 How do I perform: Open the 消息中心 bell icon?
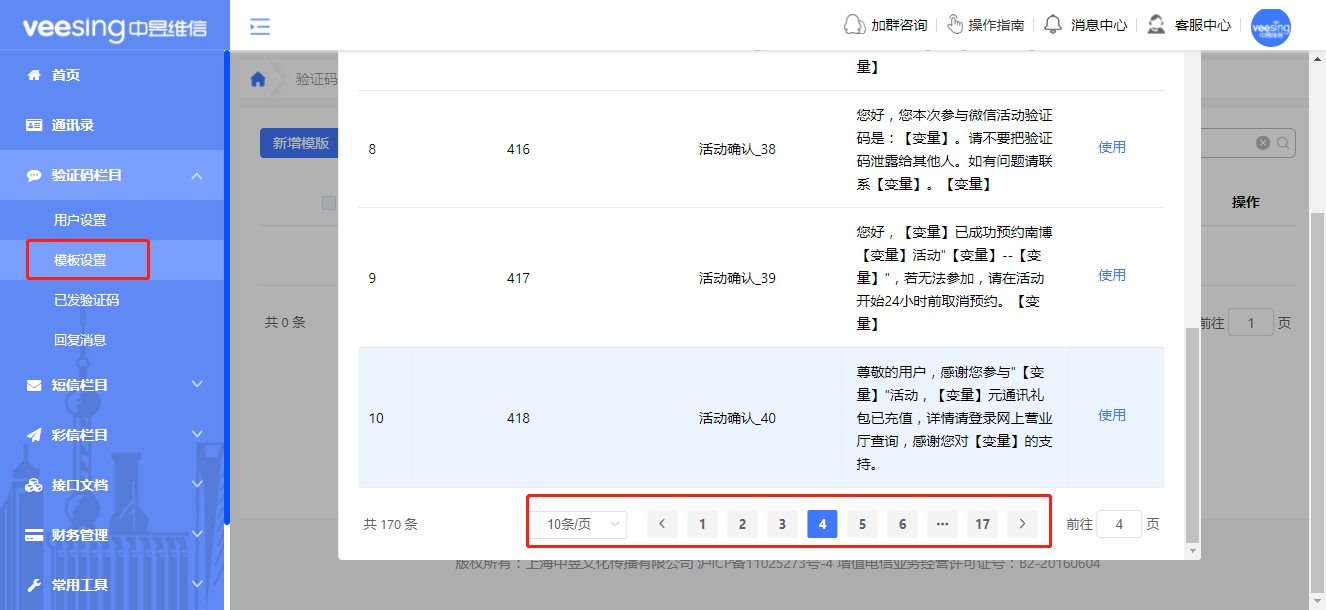point(1053,25)
